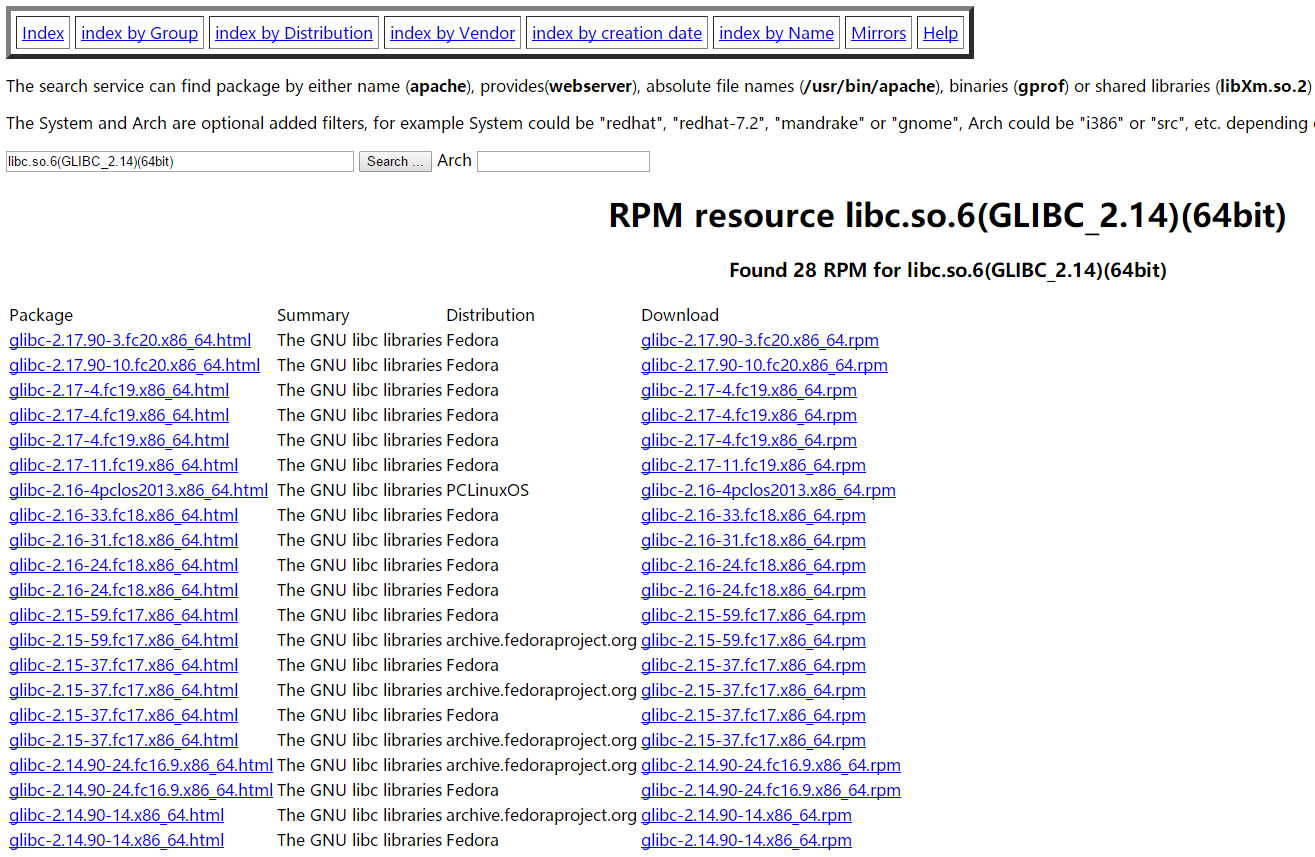Click the Arch filter input field
This screenshot has height=857, width=1315.
(563, 161)
